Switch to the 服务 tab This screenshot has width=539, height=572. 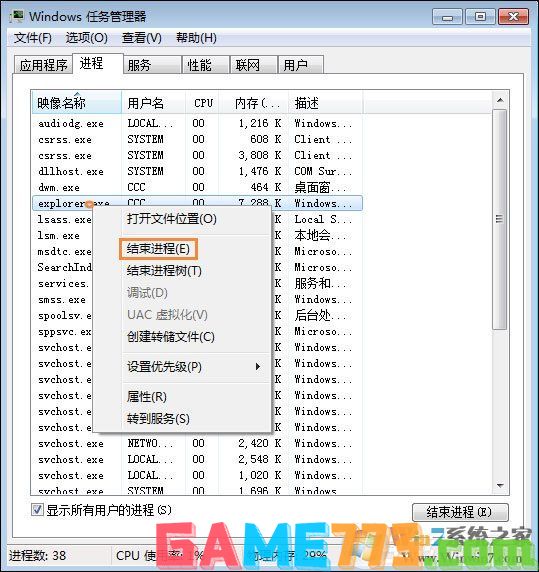click(x=152, y=65)
